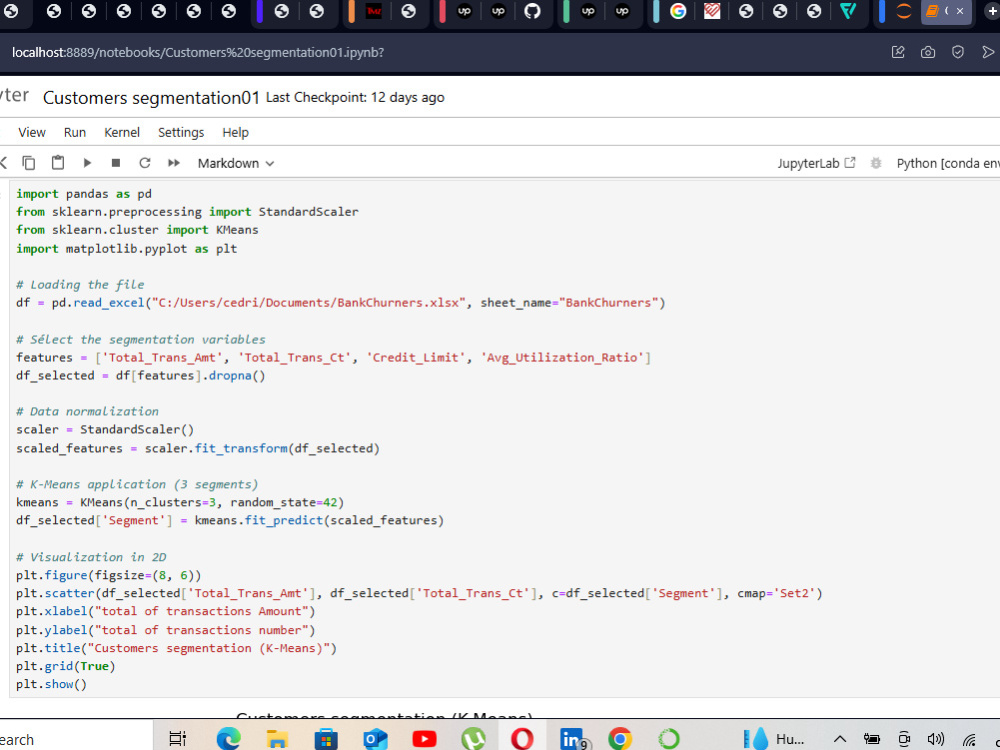The width and height of the screenshot is (1000, 750).
Task: Launch Google Chrome from the taskbar
Action: (620, 739)
